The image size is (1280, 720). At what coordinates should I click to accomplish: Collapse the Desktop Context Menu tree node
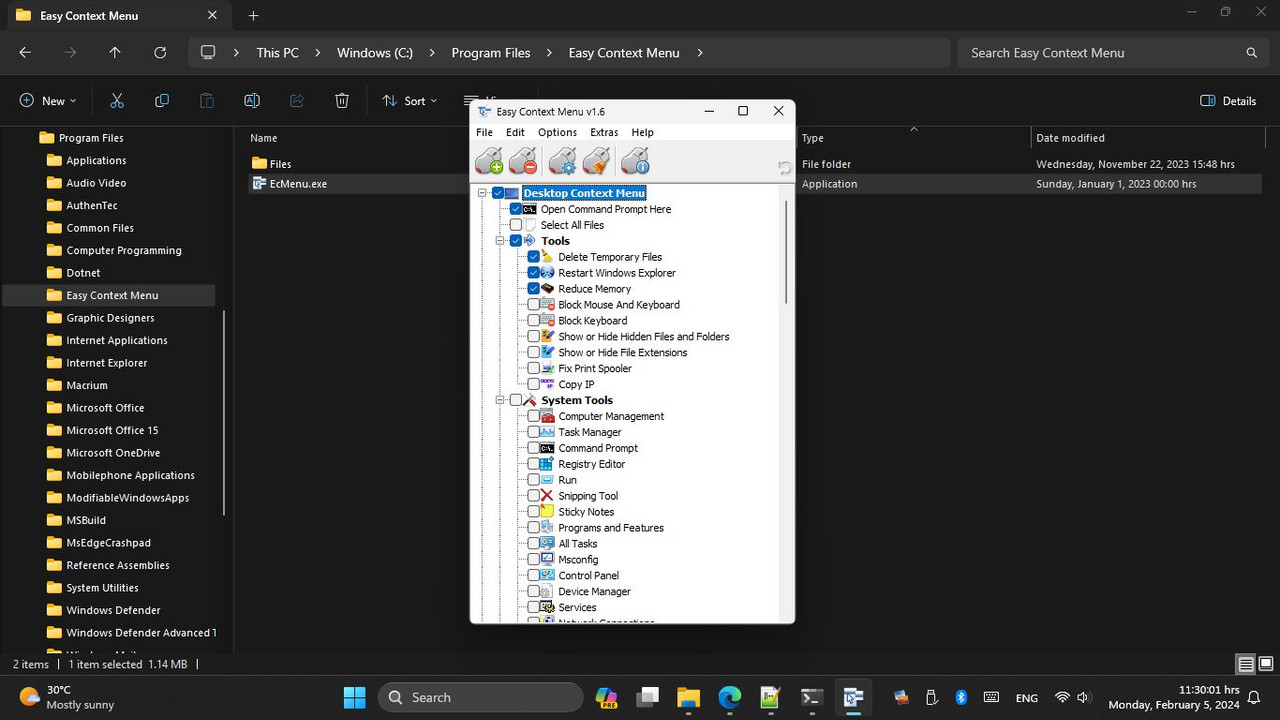tap(482, 193)
